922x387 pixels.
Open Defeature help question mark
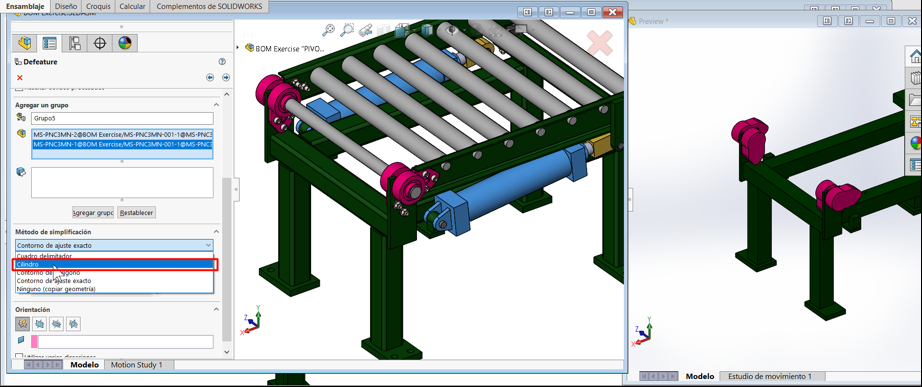[x=222, y=61]
